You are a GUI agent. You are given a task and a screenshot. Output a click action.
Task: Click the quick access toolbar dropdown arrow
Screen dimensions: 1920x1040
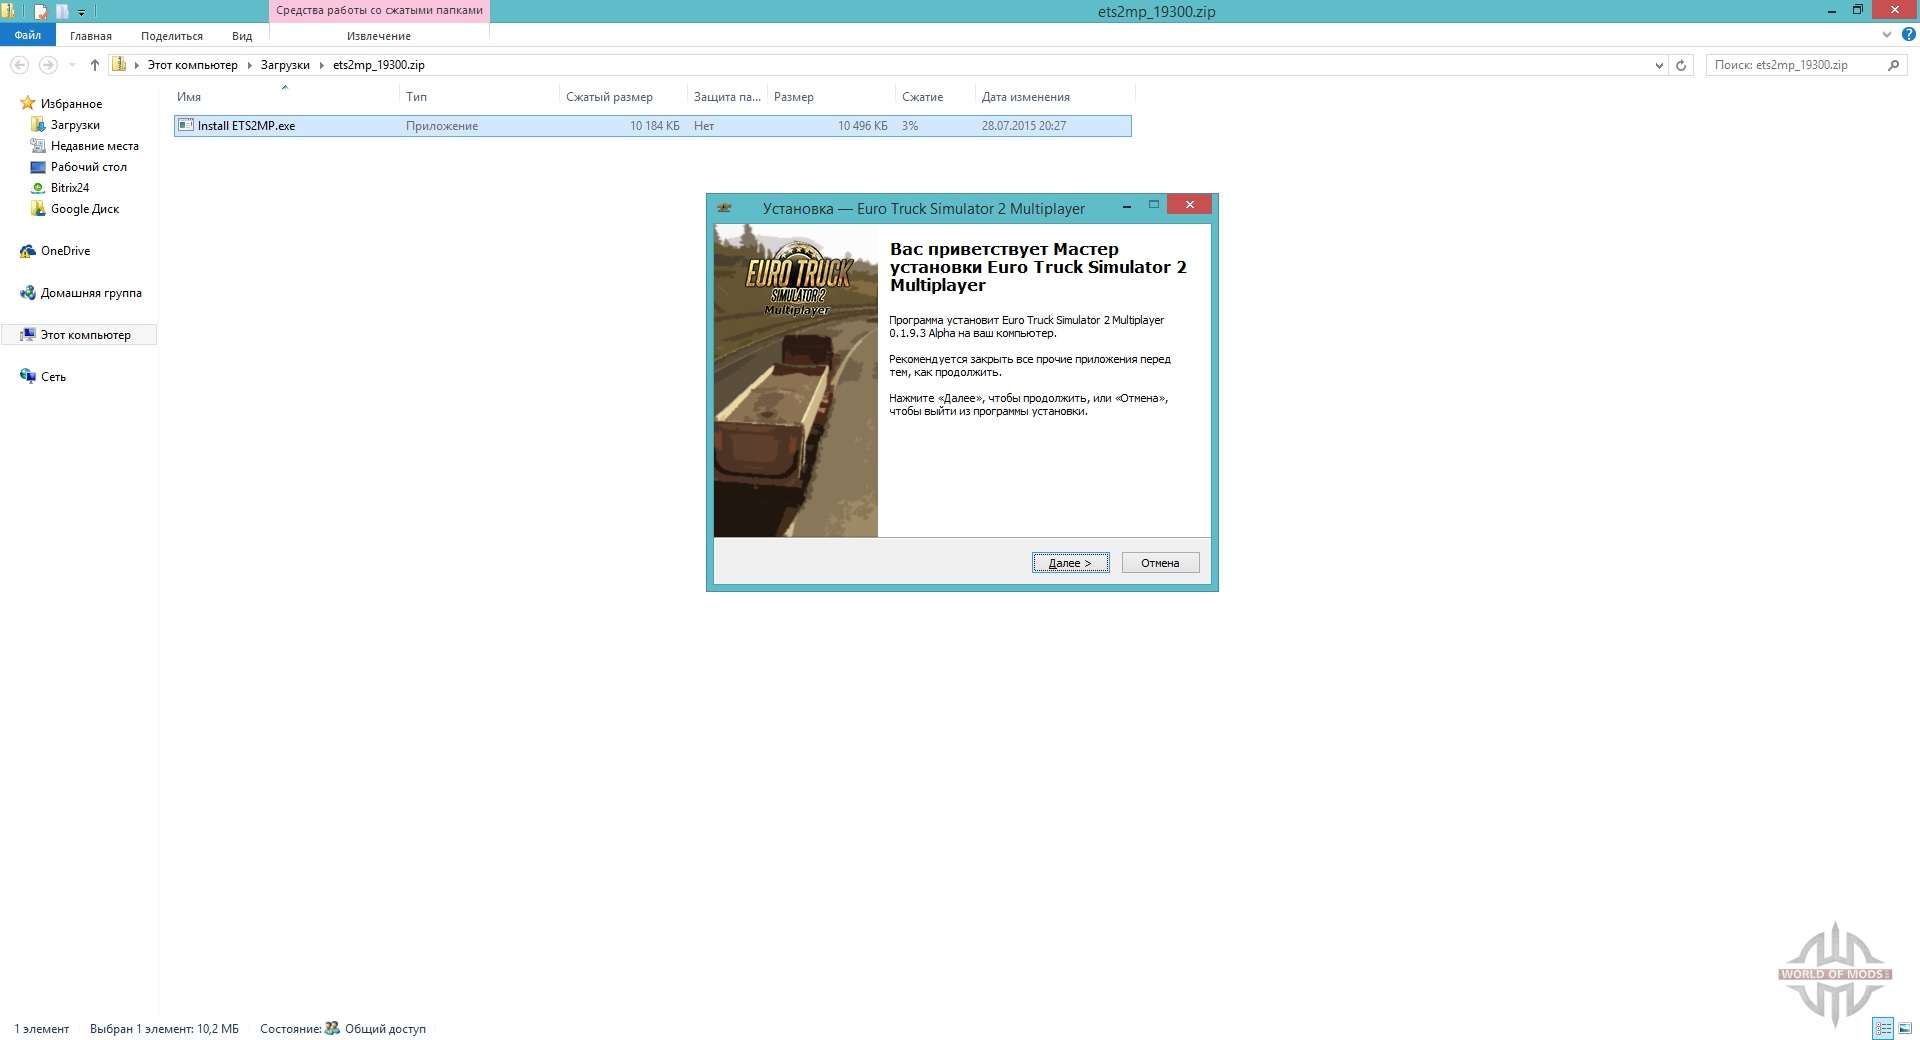[x=82, y=12]
